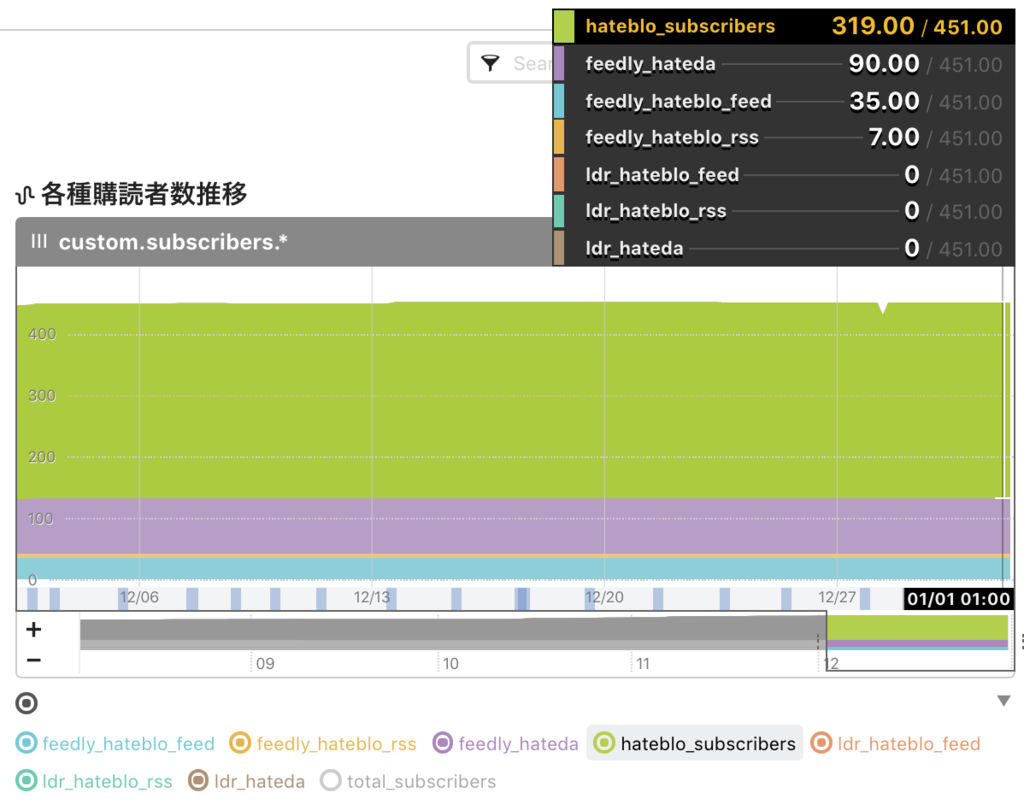Click the 400 y-axis label
Screen dimensions: 1024x810
pos(42,334)
